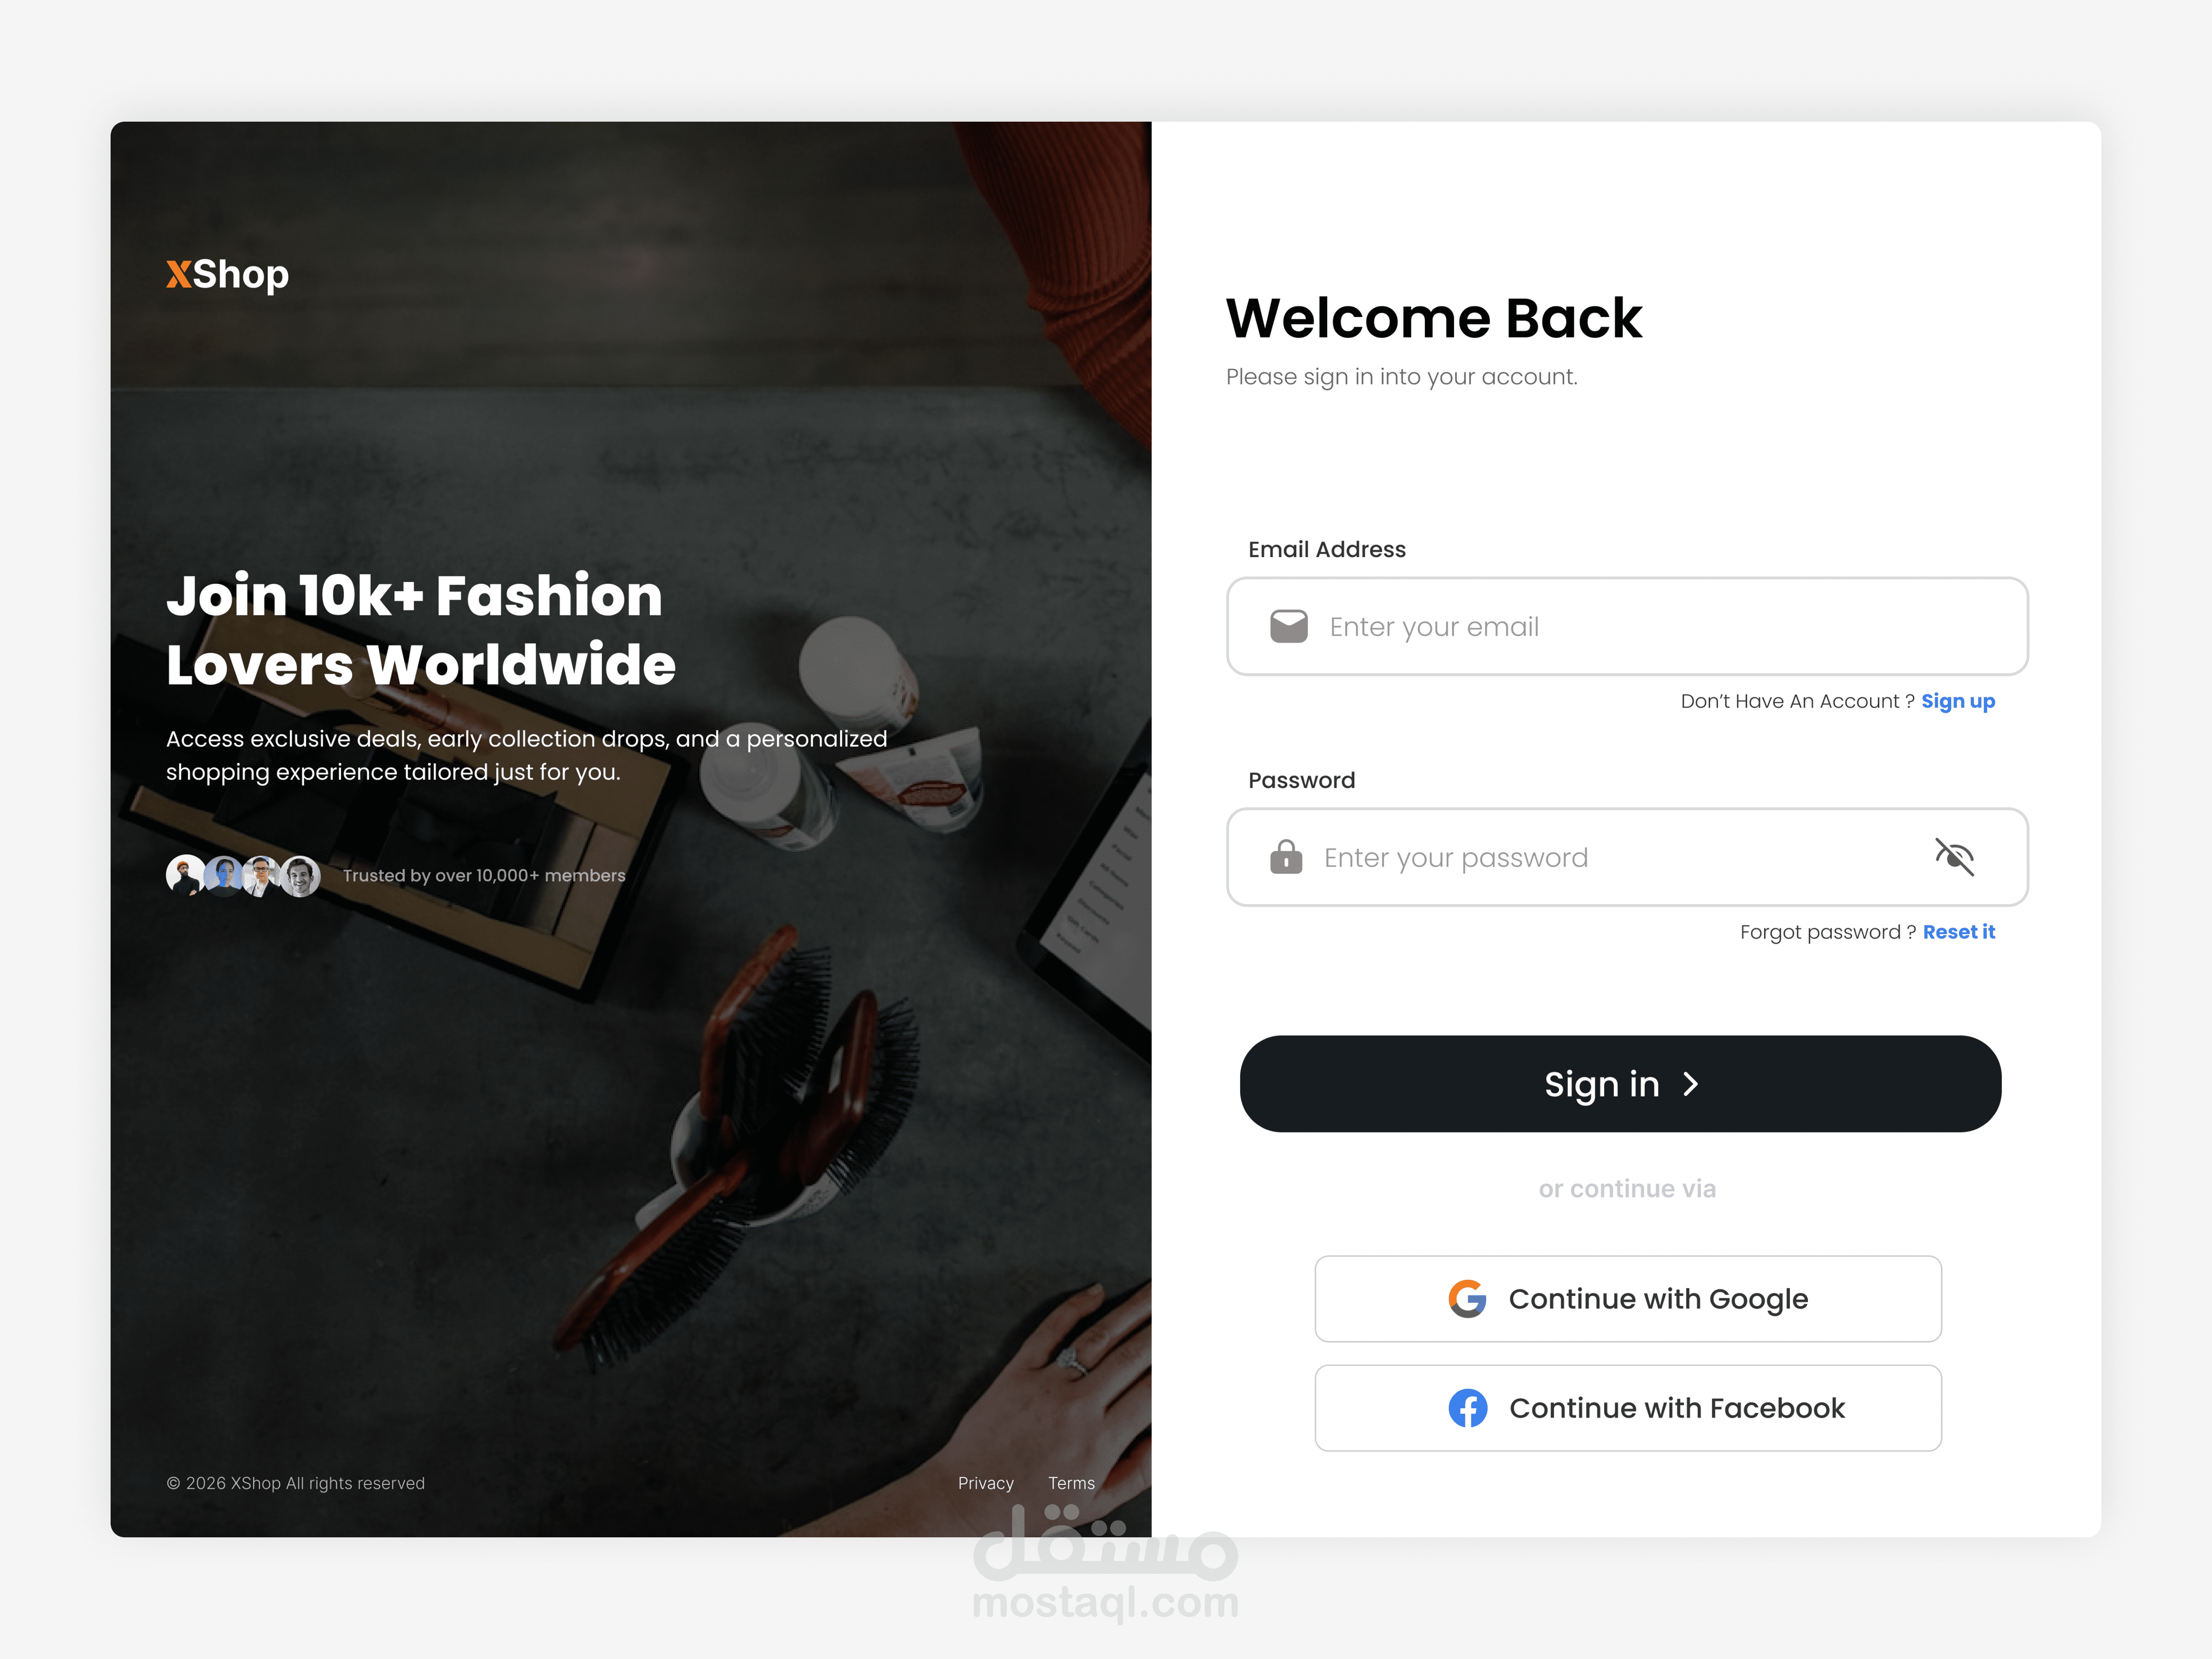Viewport: 2212px width, 1659px height.
Task: Click the Google logo icon
Action: point(1467,1298)
